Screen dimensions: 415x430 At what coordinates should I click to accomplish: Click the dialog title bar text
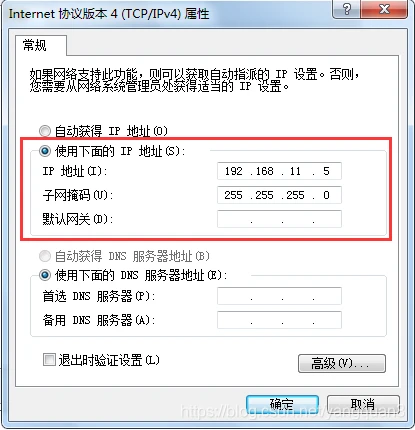pos(109,14)
